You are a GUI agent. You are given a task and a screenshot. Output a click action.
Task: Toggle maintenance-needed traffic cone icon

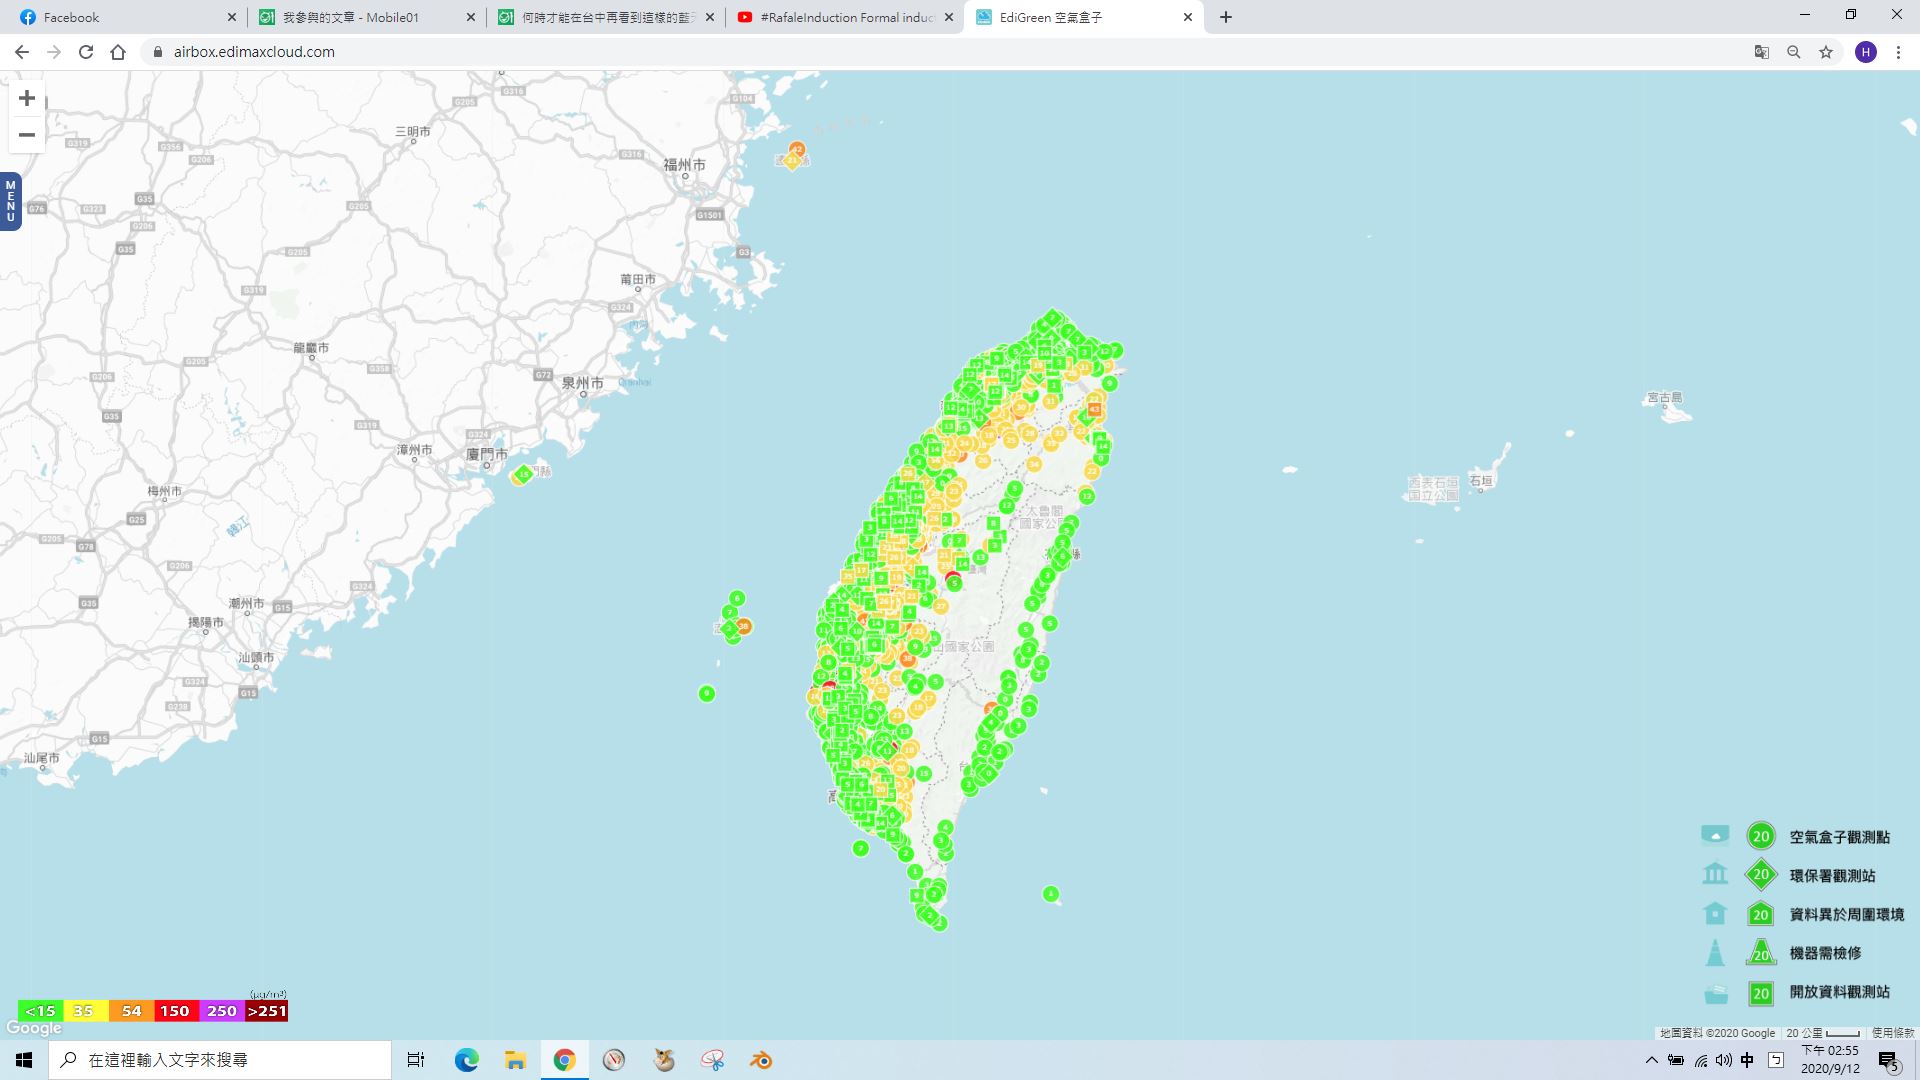pos(1715,952)
